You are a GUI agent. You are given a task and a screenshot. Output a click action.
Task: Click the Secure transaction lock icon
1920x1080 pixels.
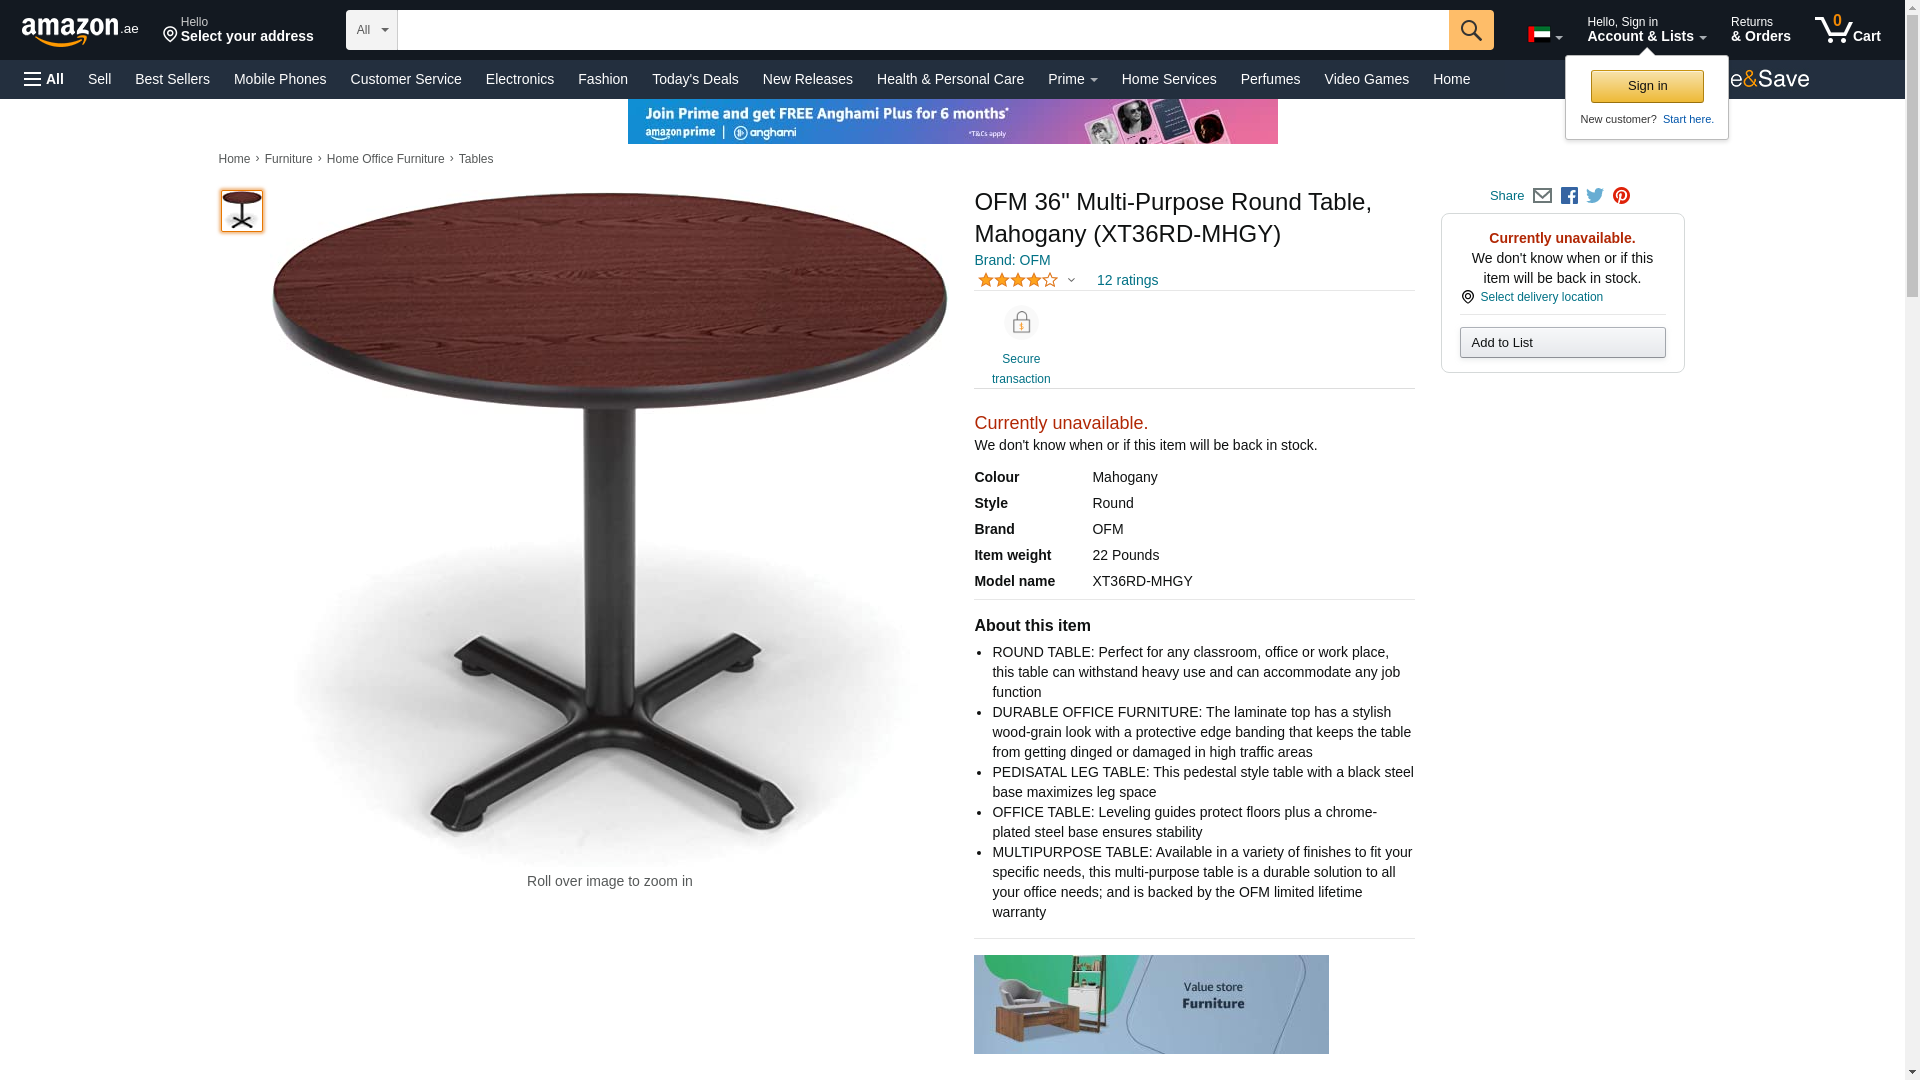pyautogui.click(x=1021, y=323)
